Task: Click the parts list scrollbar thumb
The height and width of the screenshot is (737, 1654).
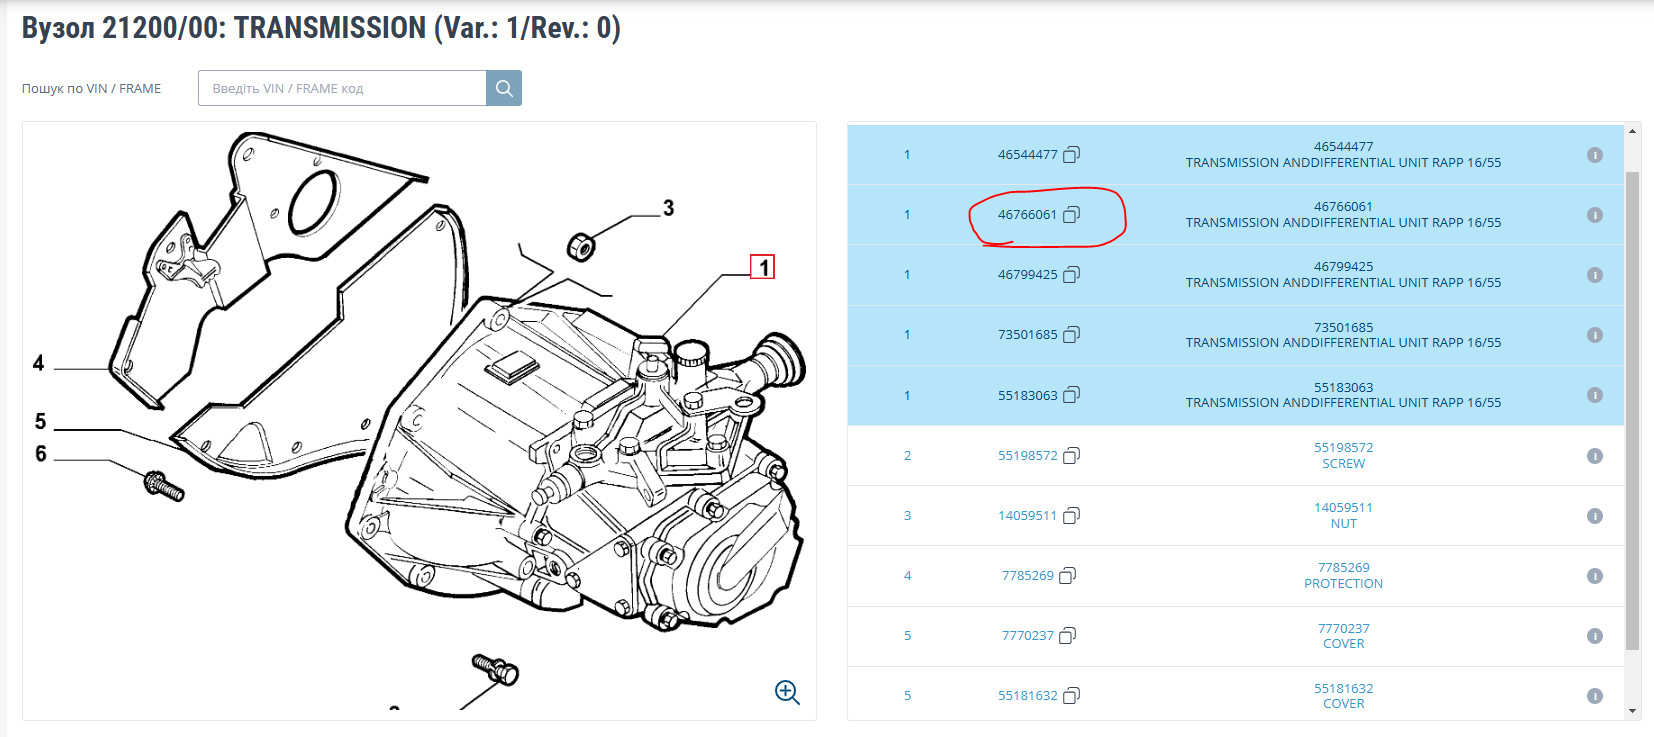Action: coord(1633,410)
